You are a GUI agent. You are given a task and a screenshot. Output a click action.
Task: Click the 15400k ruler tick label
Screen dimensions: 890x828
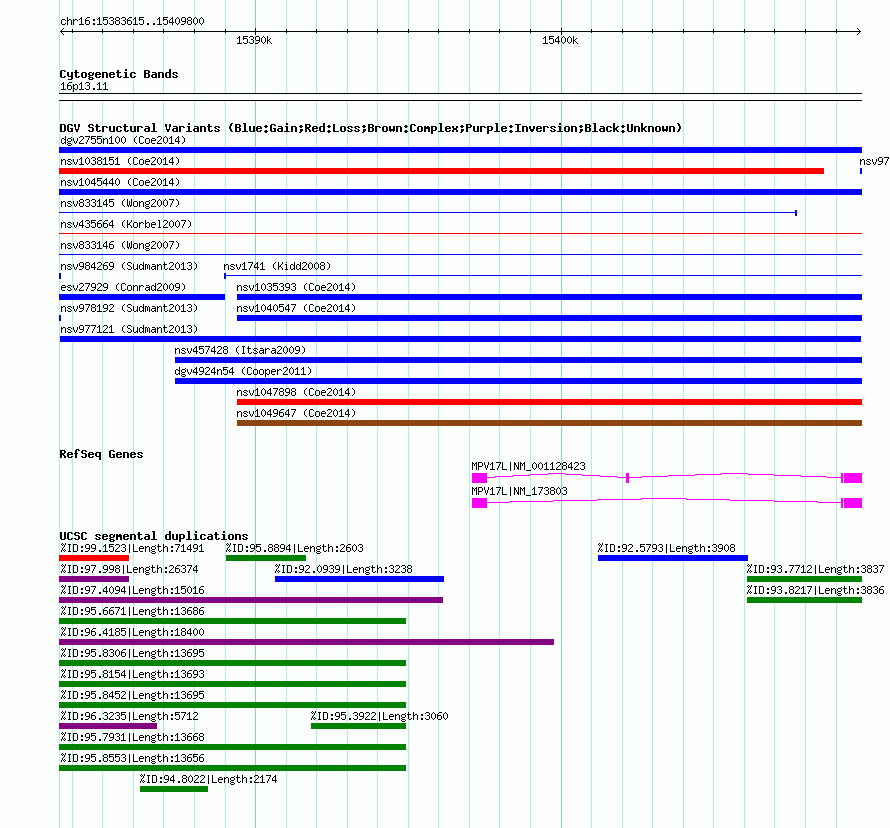[560, 40]
